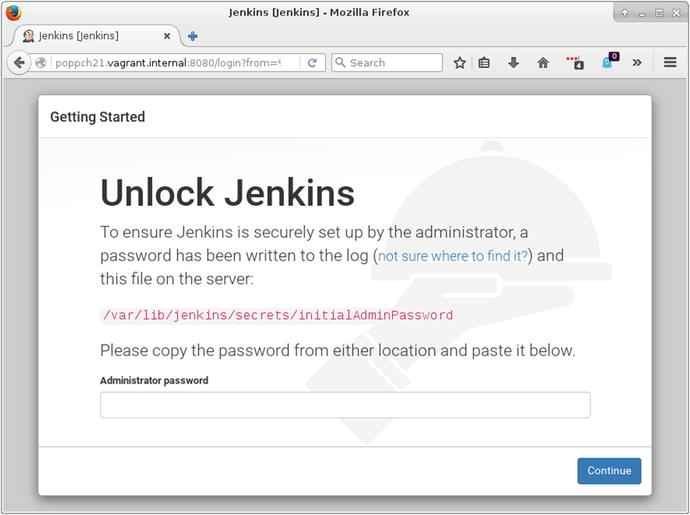Open the Firefox hamburger menu
Viewport: 690px width, 515px height.
click(x=670, y=62)
